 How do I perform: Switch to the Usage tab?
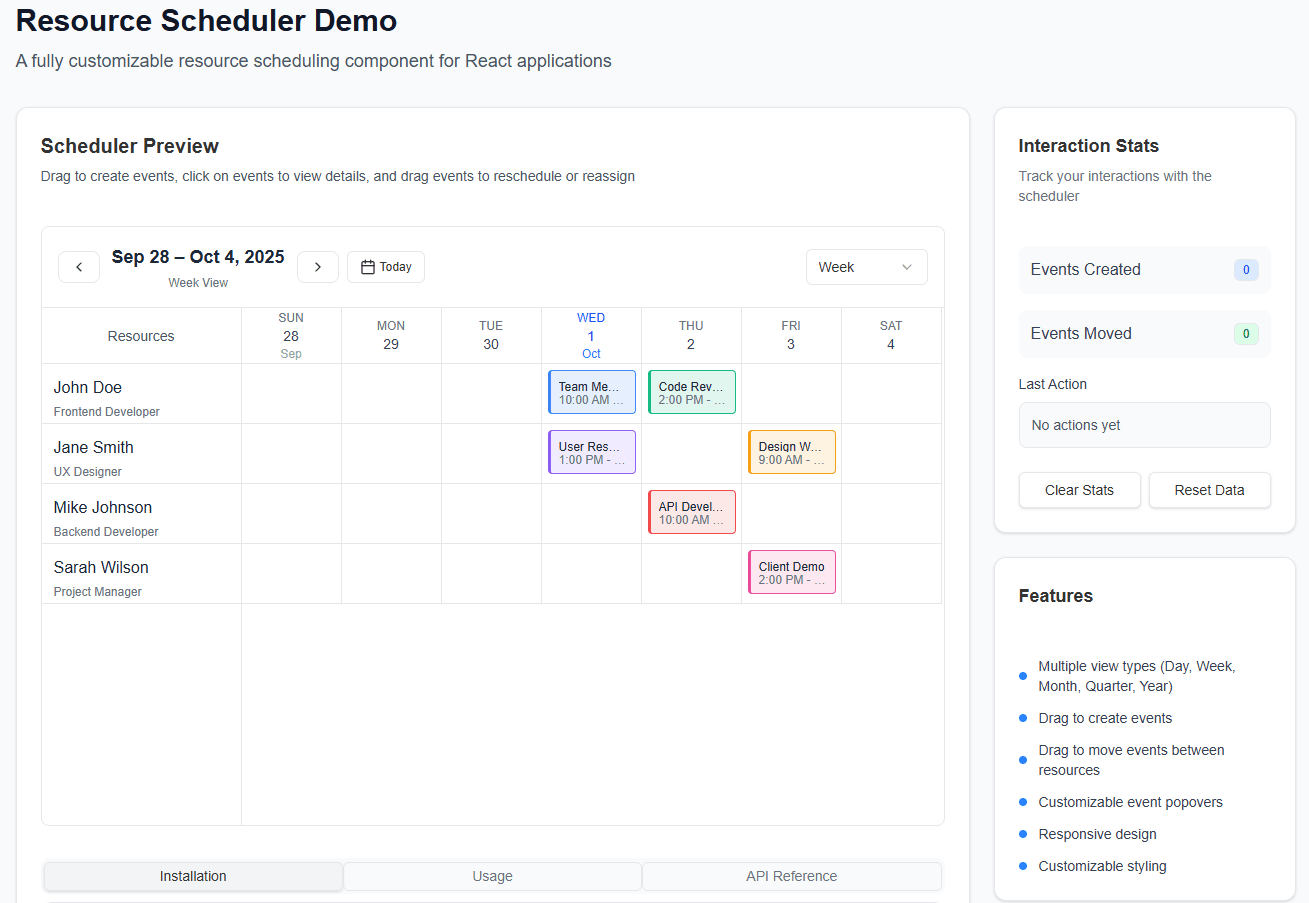pyautogui.click(x=492, y=876)
